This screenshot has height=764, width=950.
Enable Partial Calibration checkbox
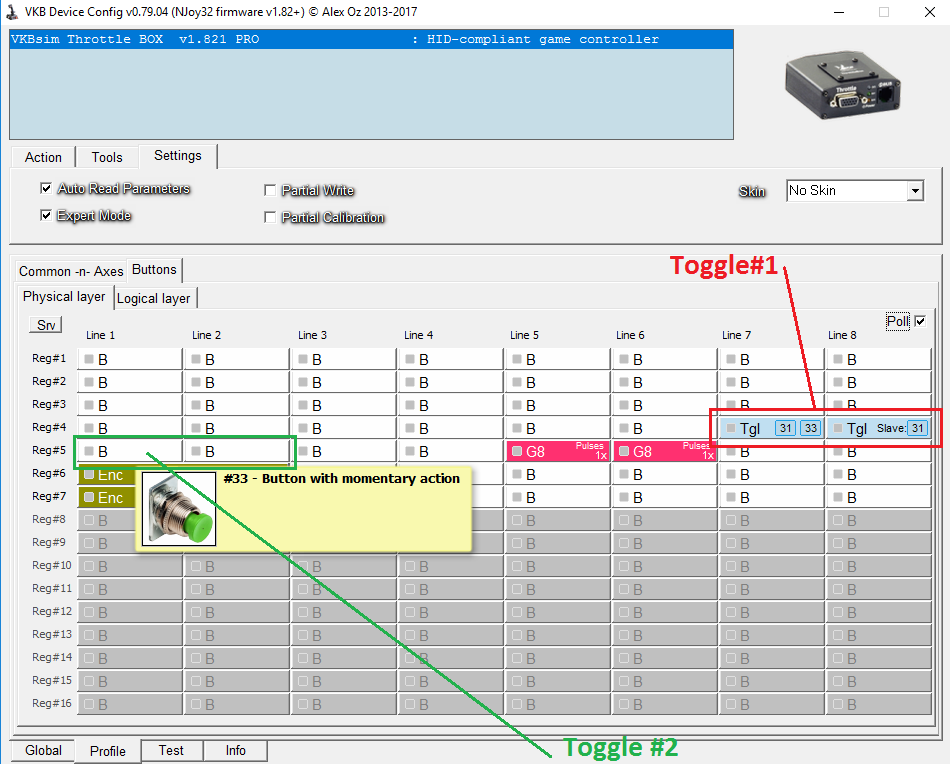(x=270, y=217)
